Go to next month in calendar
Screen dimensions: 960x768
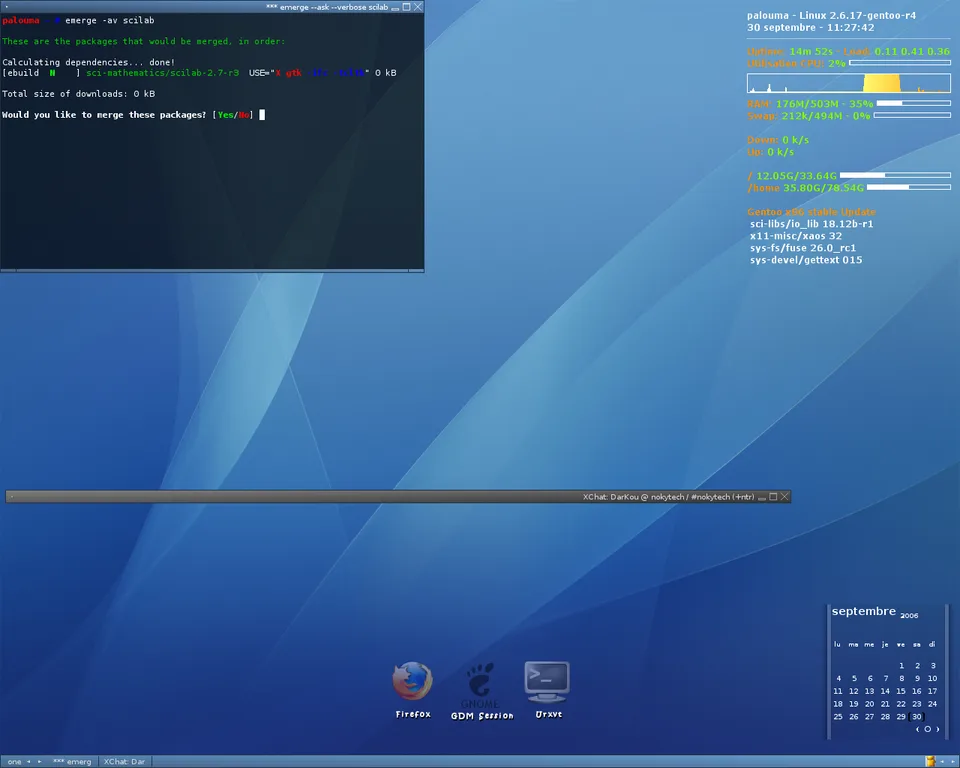coord(937,729)
